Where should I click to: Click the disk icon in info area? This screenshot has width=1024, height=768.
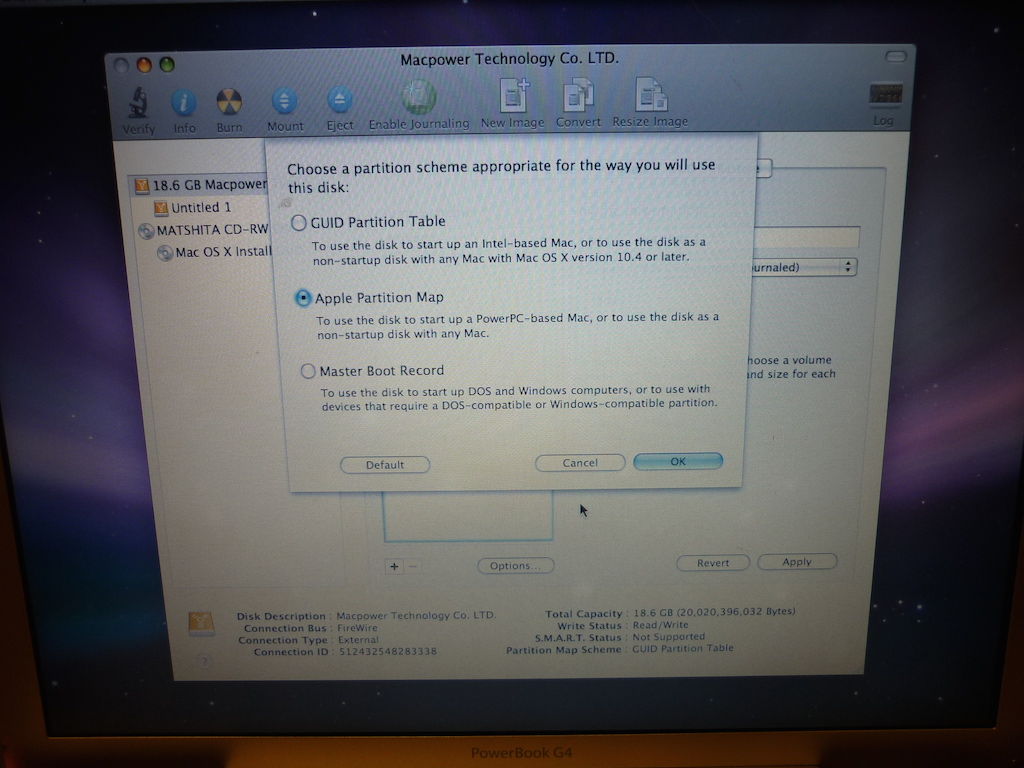point(201,624)
